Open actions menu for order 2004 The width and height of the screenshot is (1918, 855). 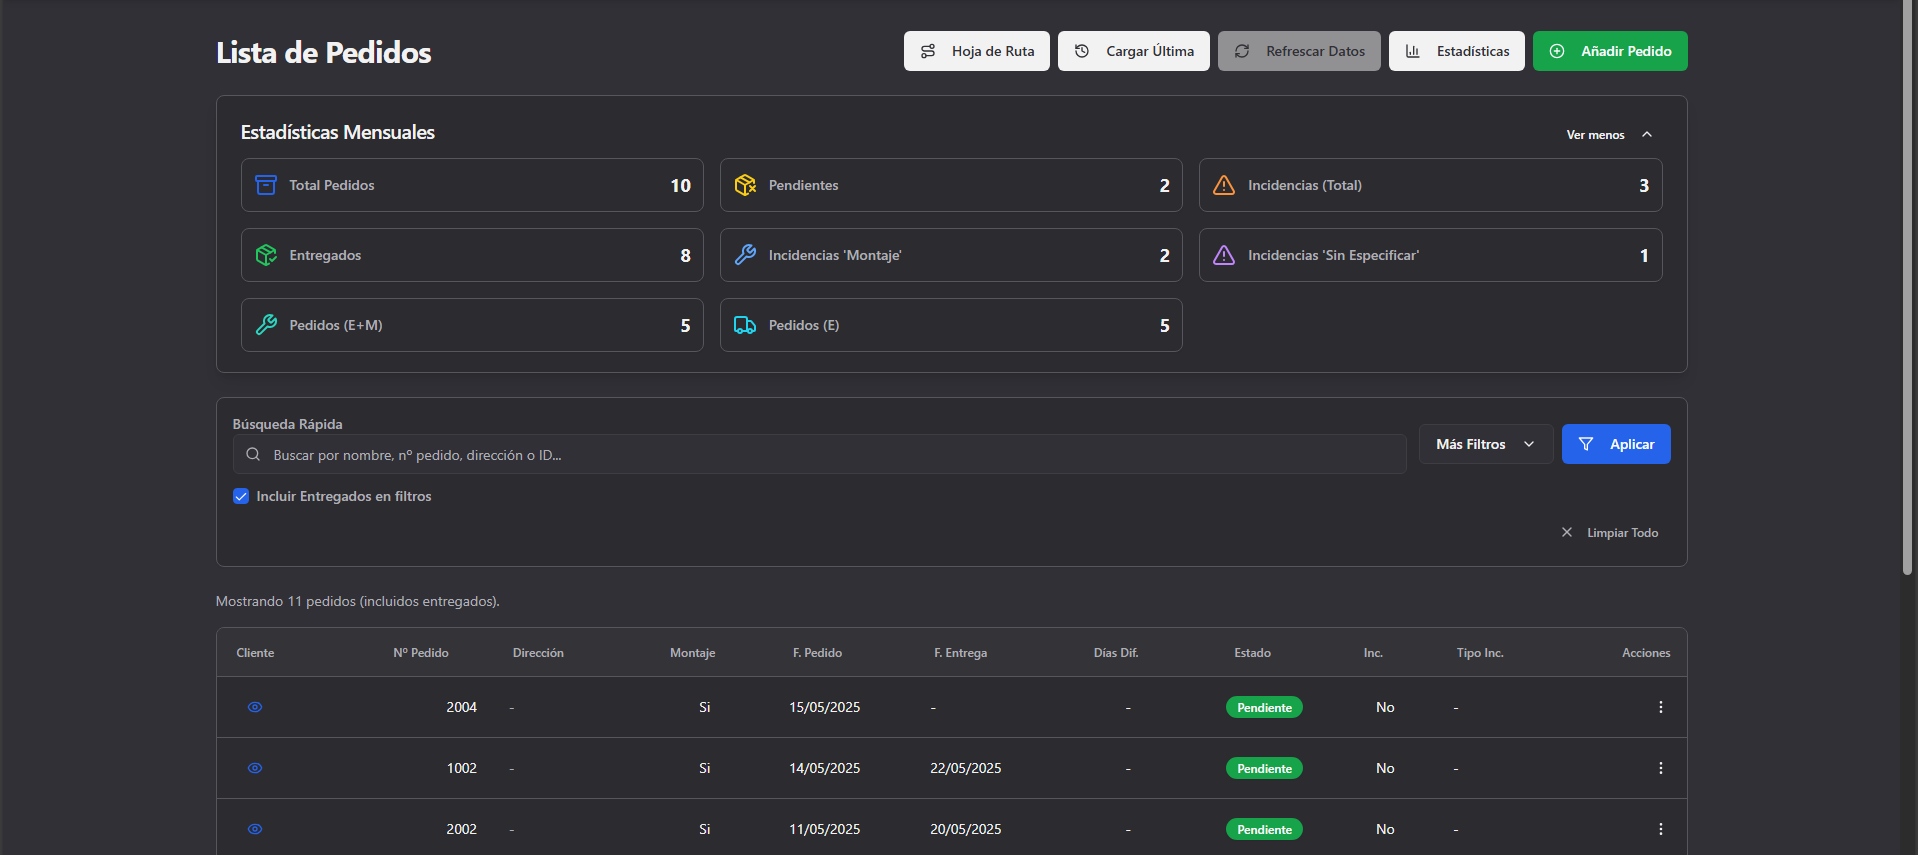pos(1660,707)
